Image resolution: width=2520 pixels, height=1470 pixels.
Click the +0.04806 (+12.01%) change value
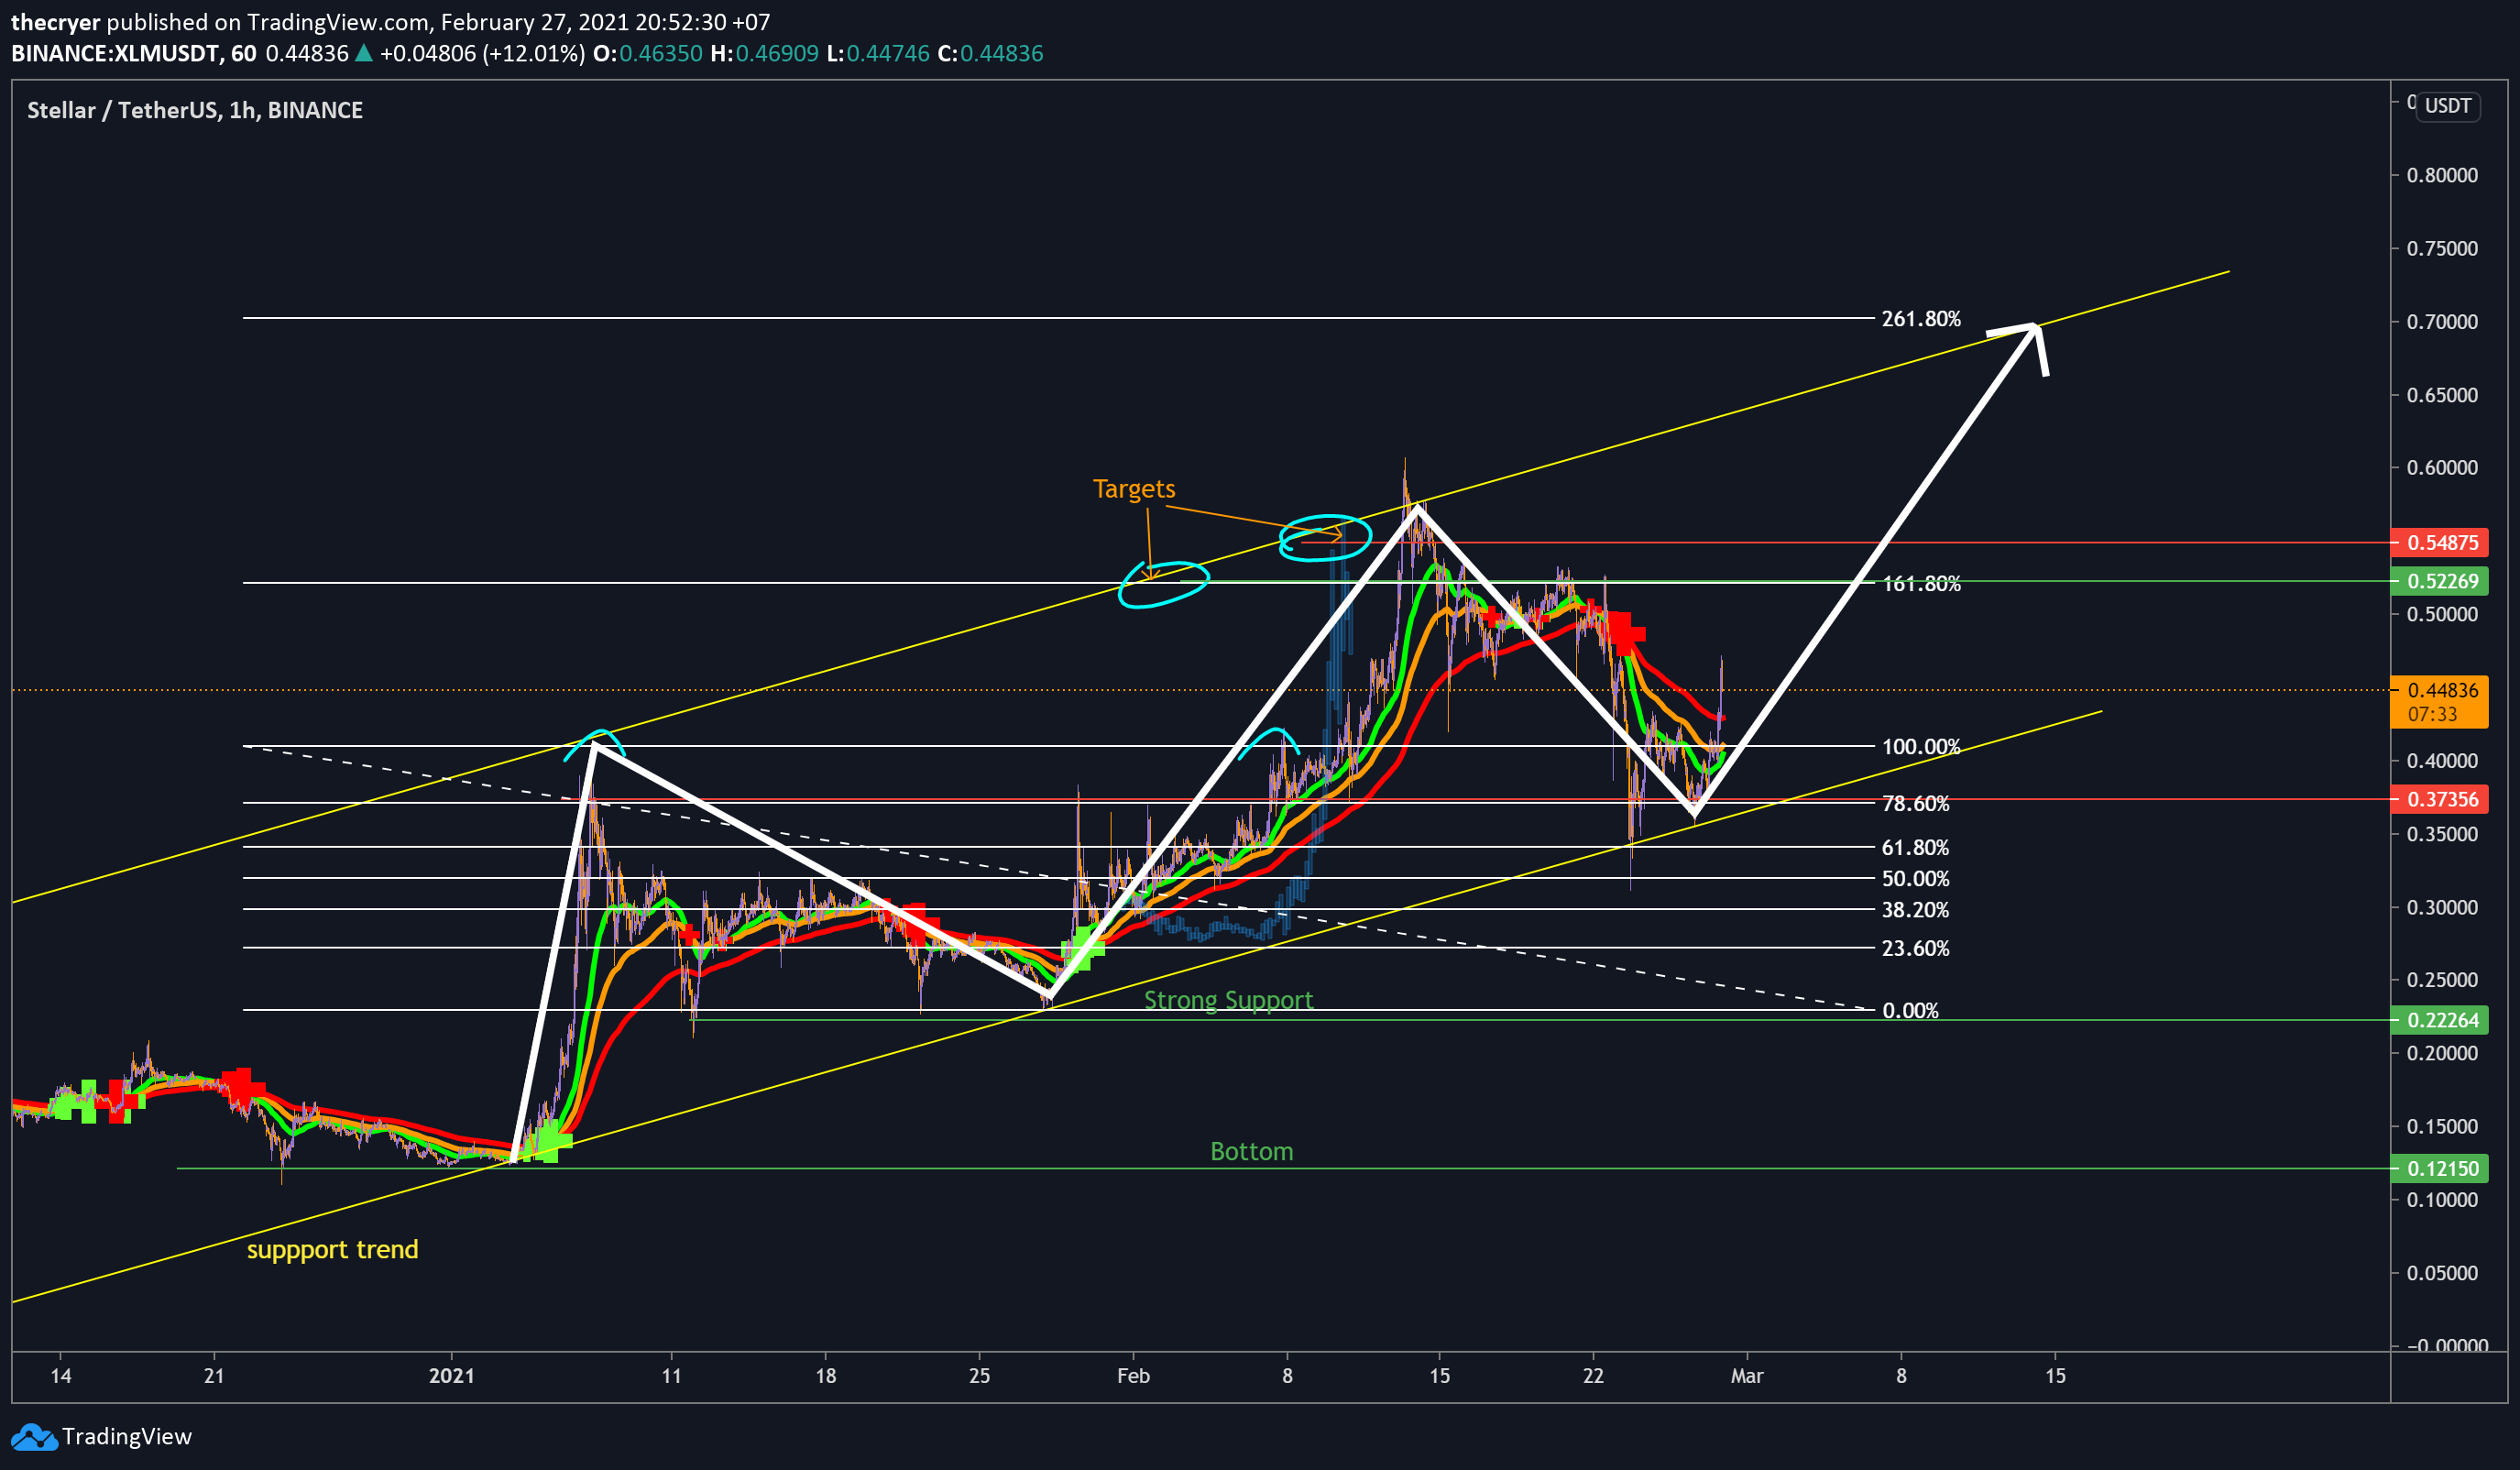pyautogui.click(x=482, y=53)
